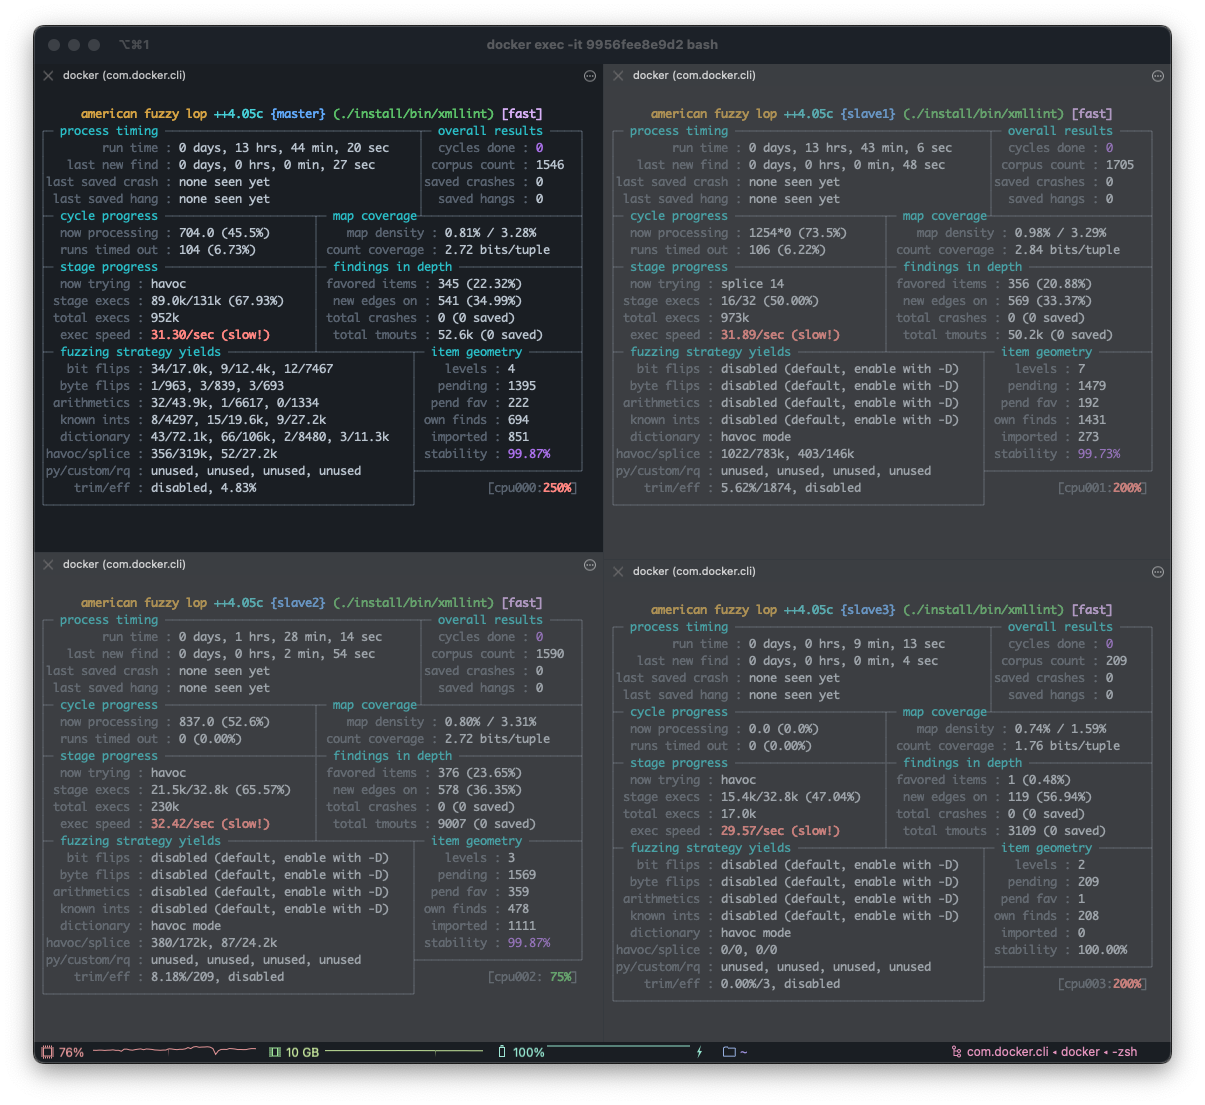Close the master fuzzer pane
The width and height of the screenshot is (1205, 1105).
click(x=48, y=76)
